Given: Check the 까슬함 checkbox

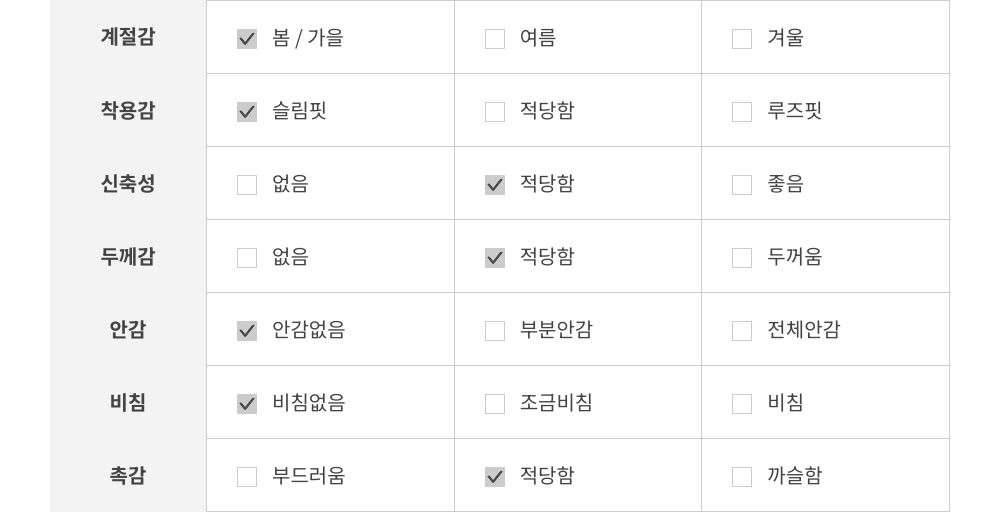Looking at the screenshot, I should (x=742, y=477).
